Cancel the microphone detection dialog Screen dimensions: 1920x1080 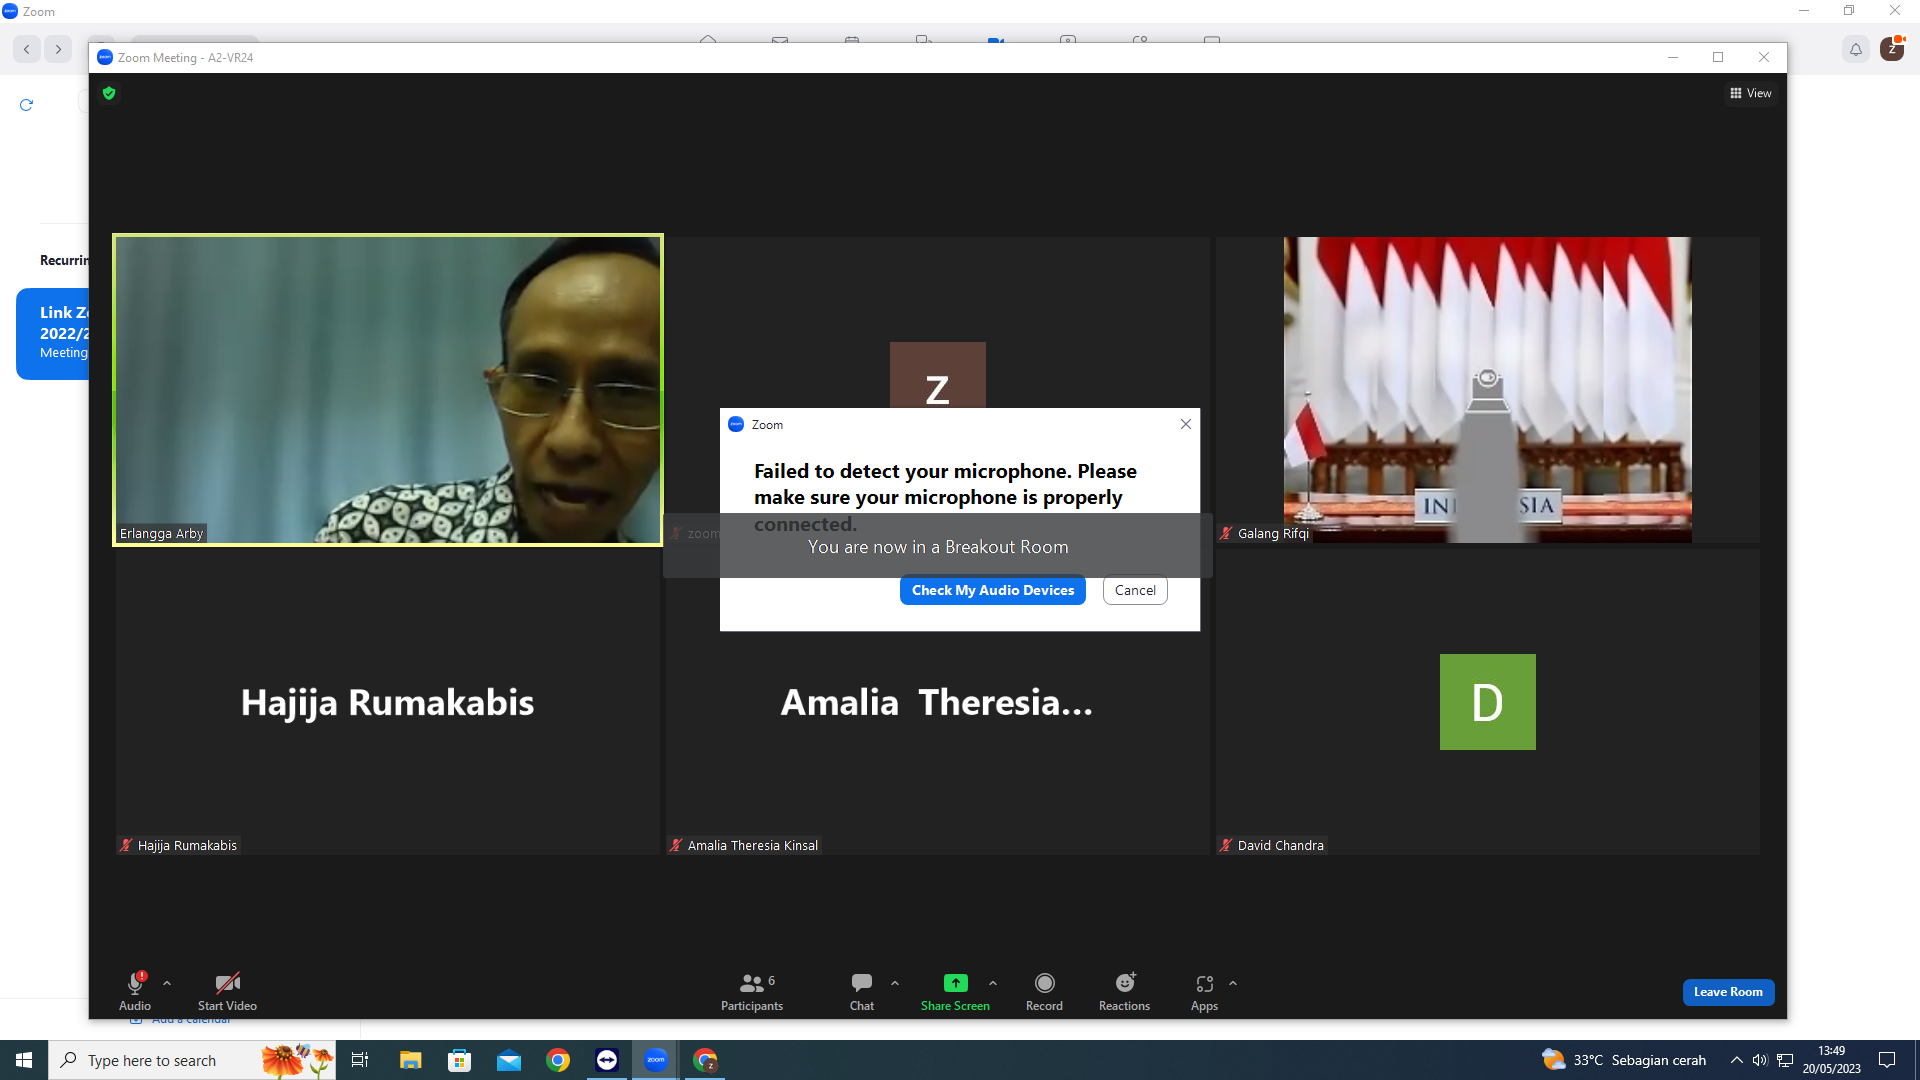tap(1135, 590)
